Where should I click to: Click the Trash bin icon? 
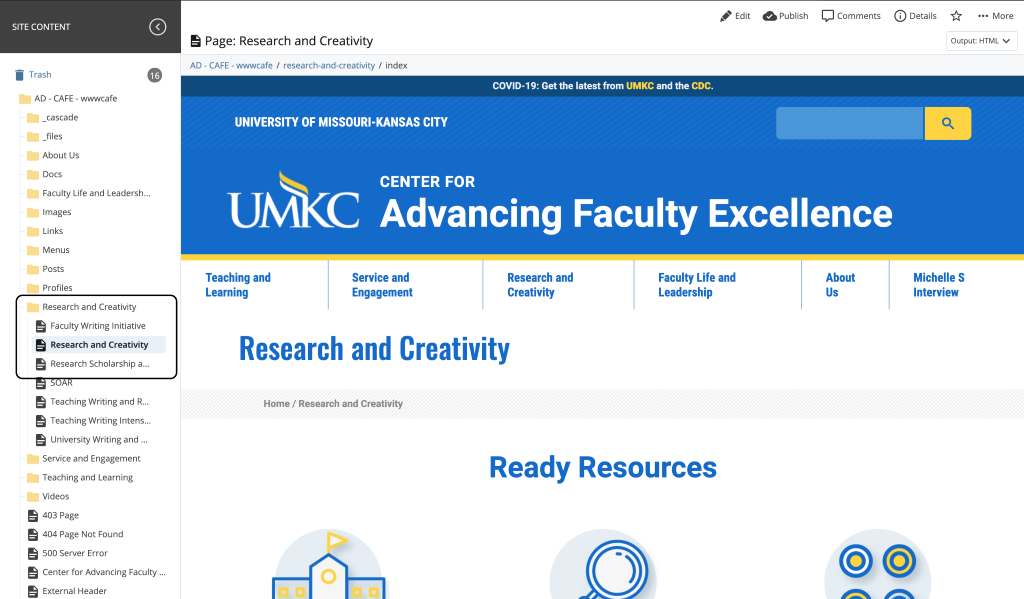[20, 75]
